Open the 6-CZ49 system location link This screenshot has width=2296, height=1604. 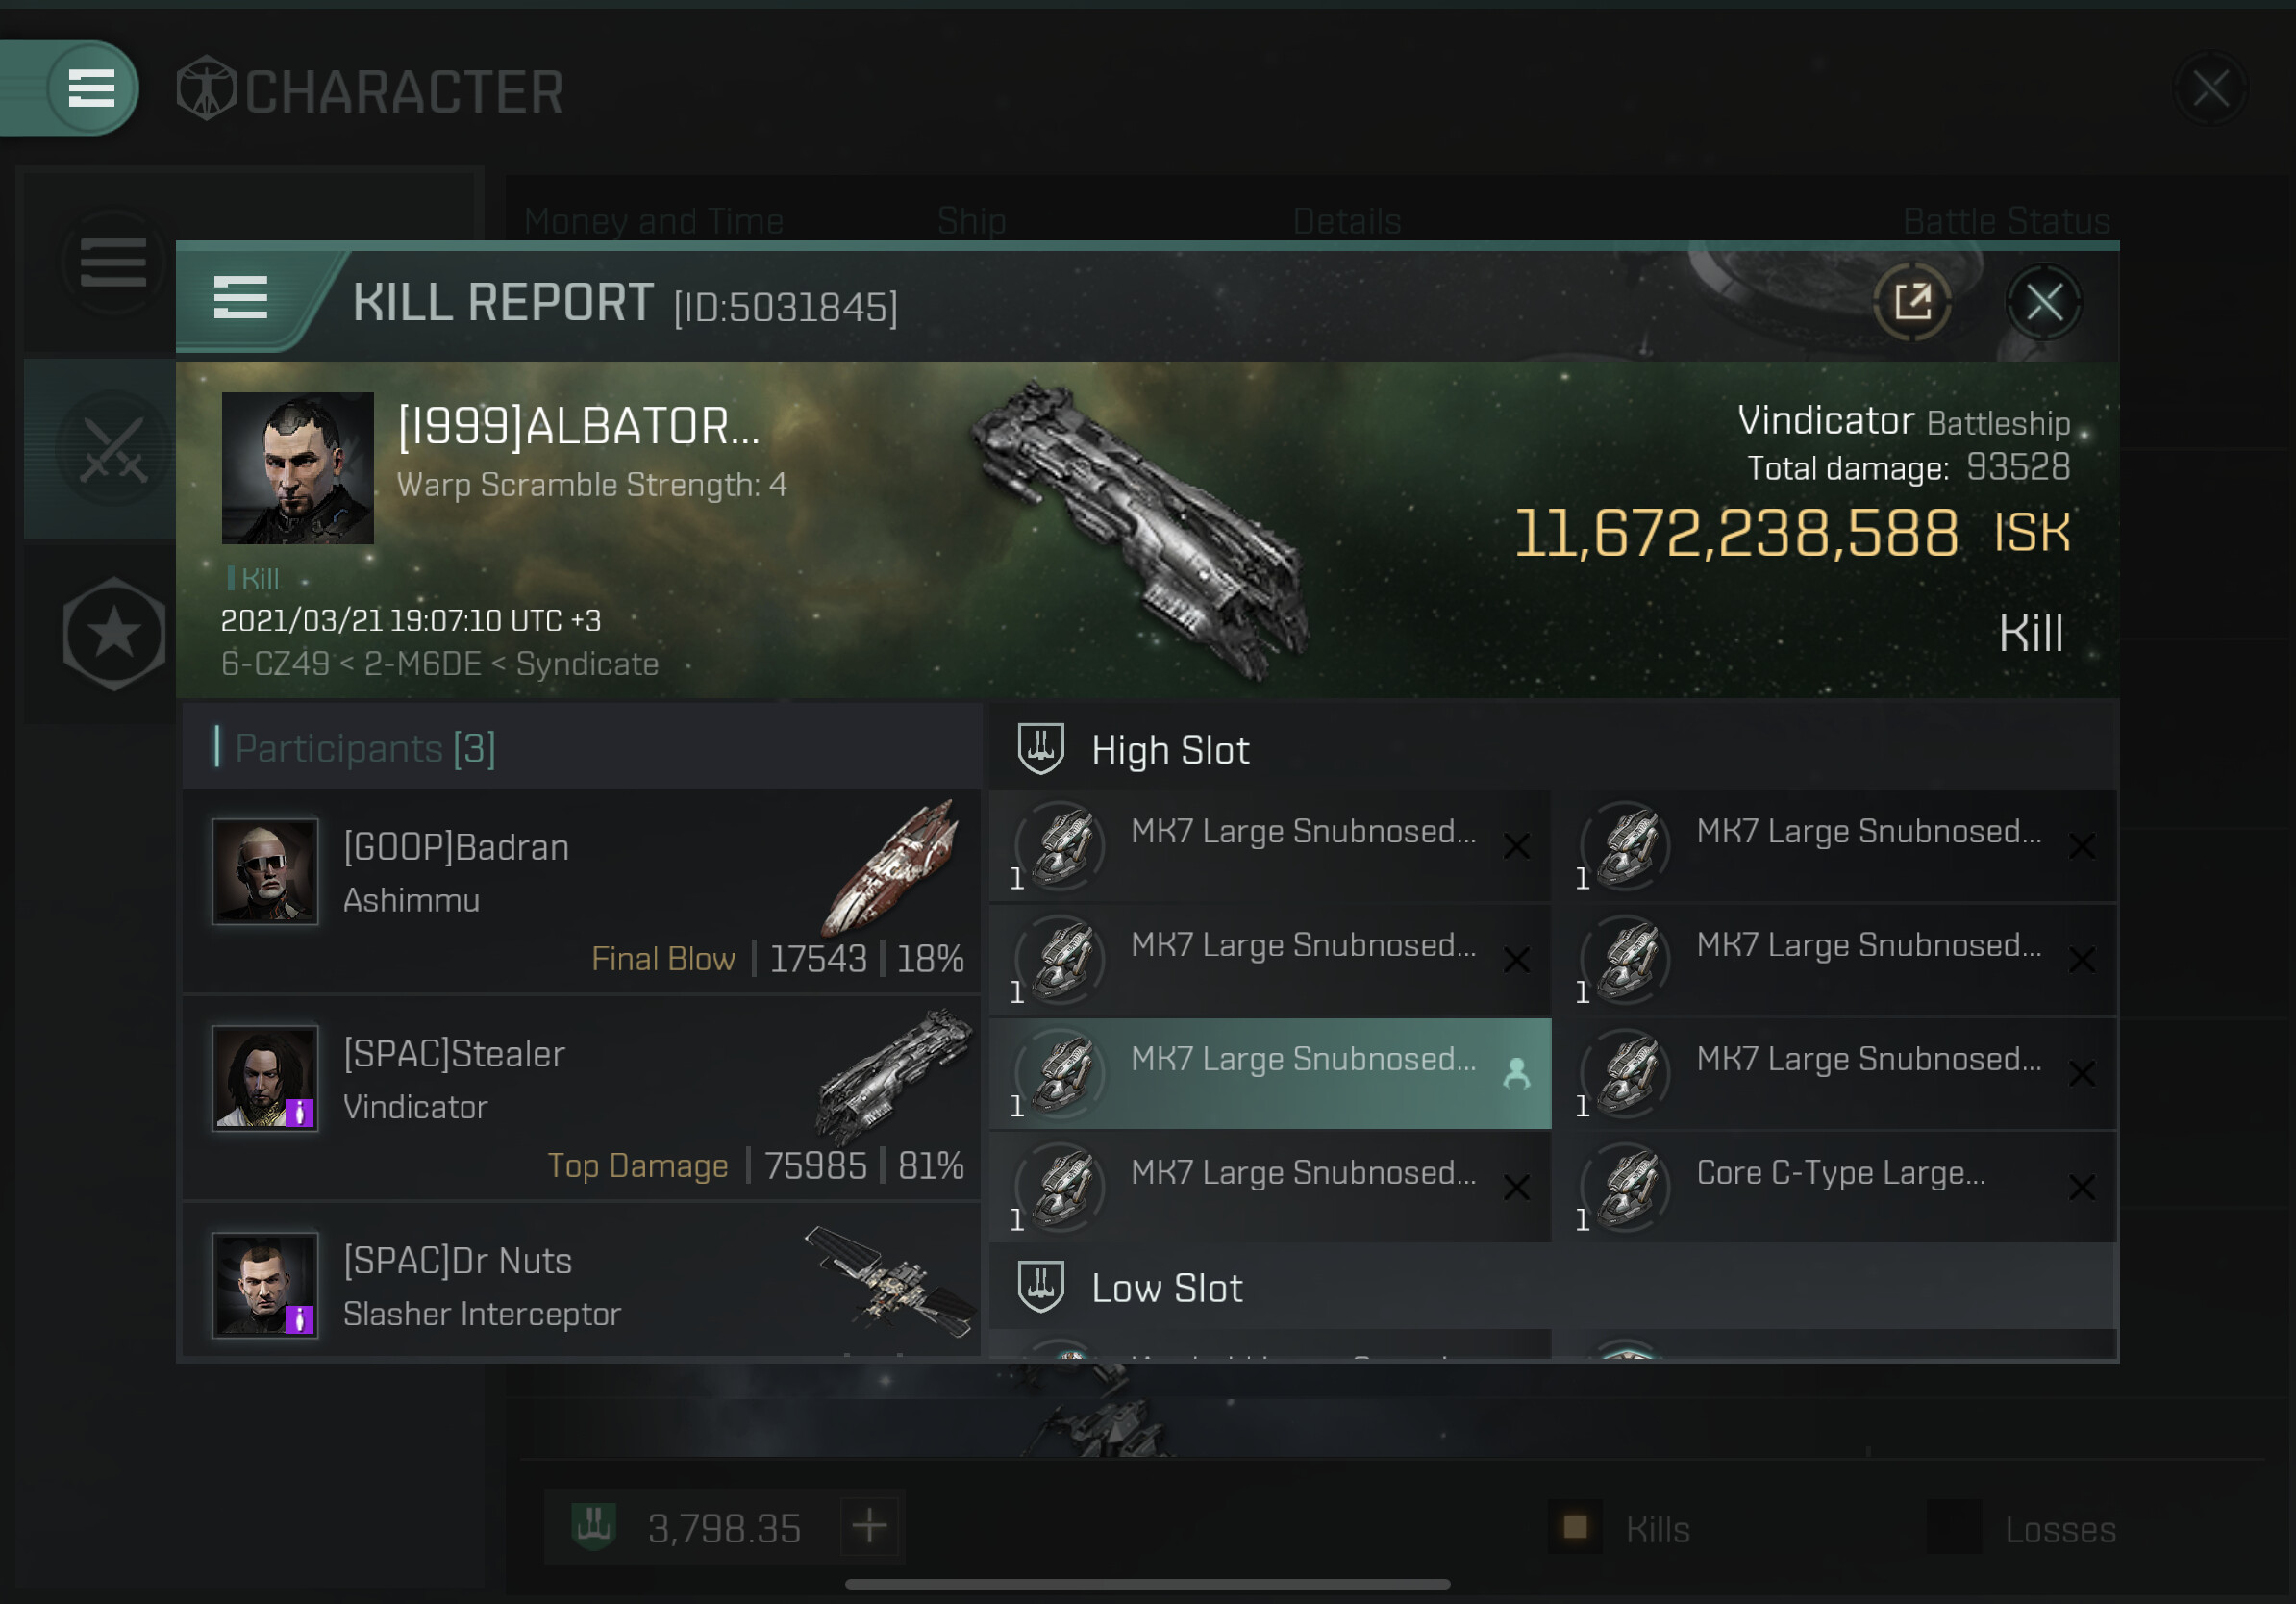(275, 664)
